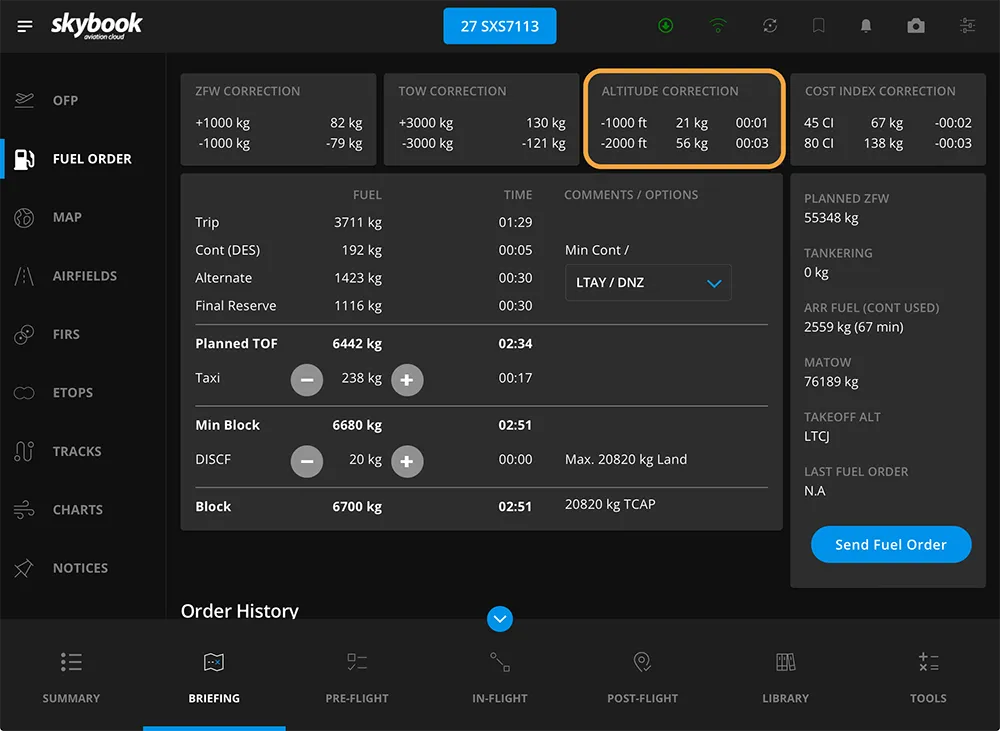Open notifications bell icon
Screen dimensions: 1000x731
[866, 26]
